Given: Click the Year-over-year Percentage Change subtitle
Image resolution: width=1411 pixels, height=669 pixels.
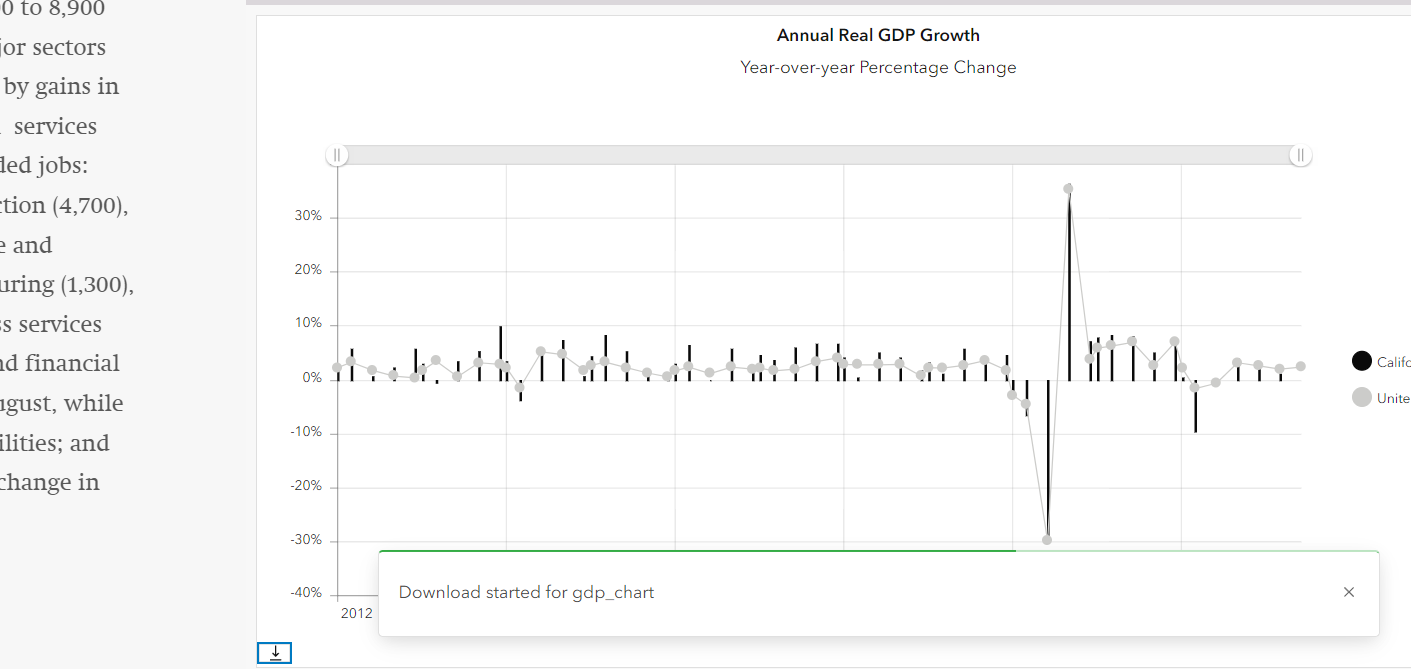Looking at the screenshot, I should (x=878, y=68).
